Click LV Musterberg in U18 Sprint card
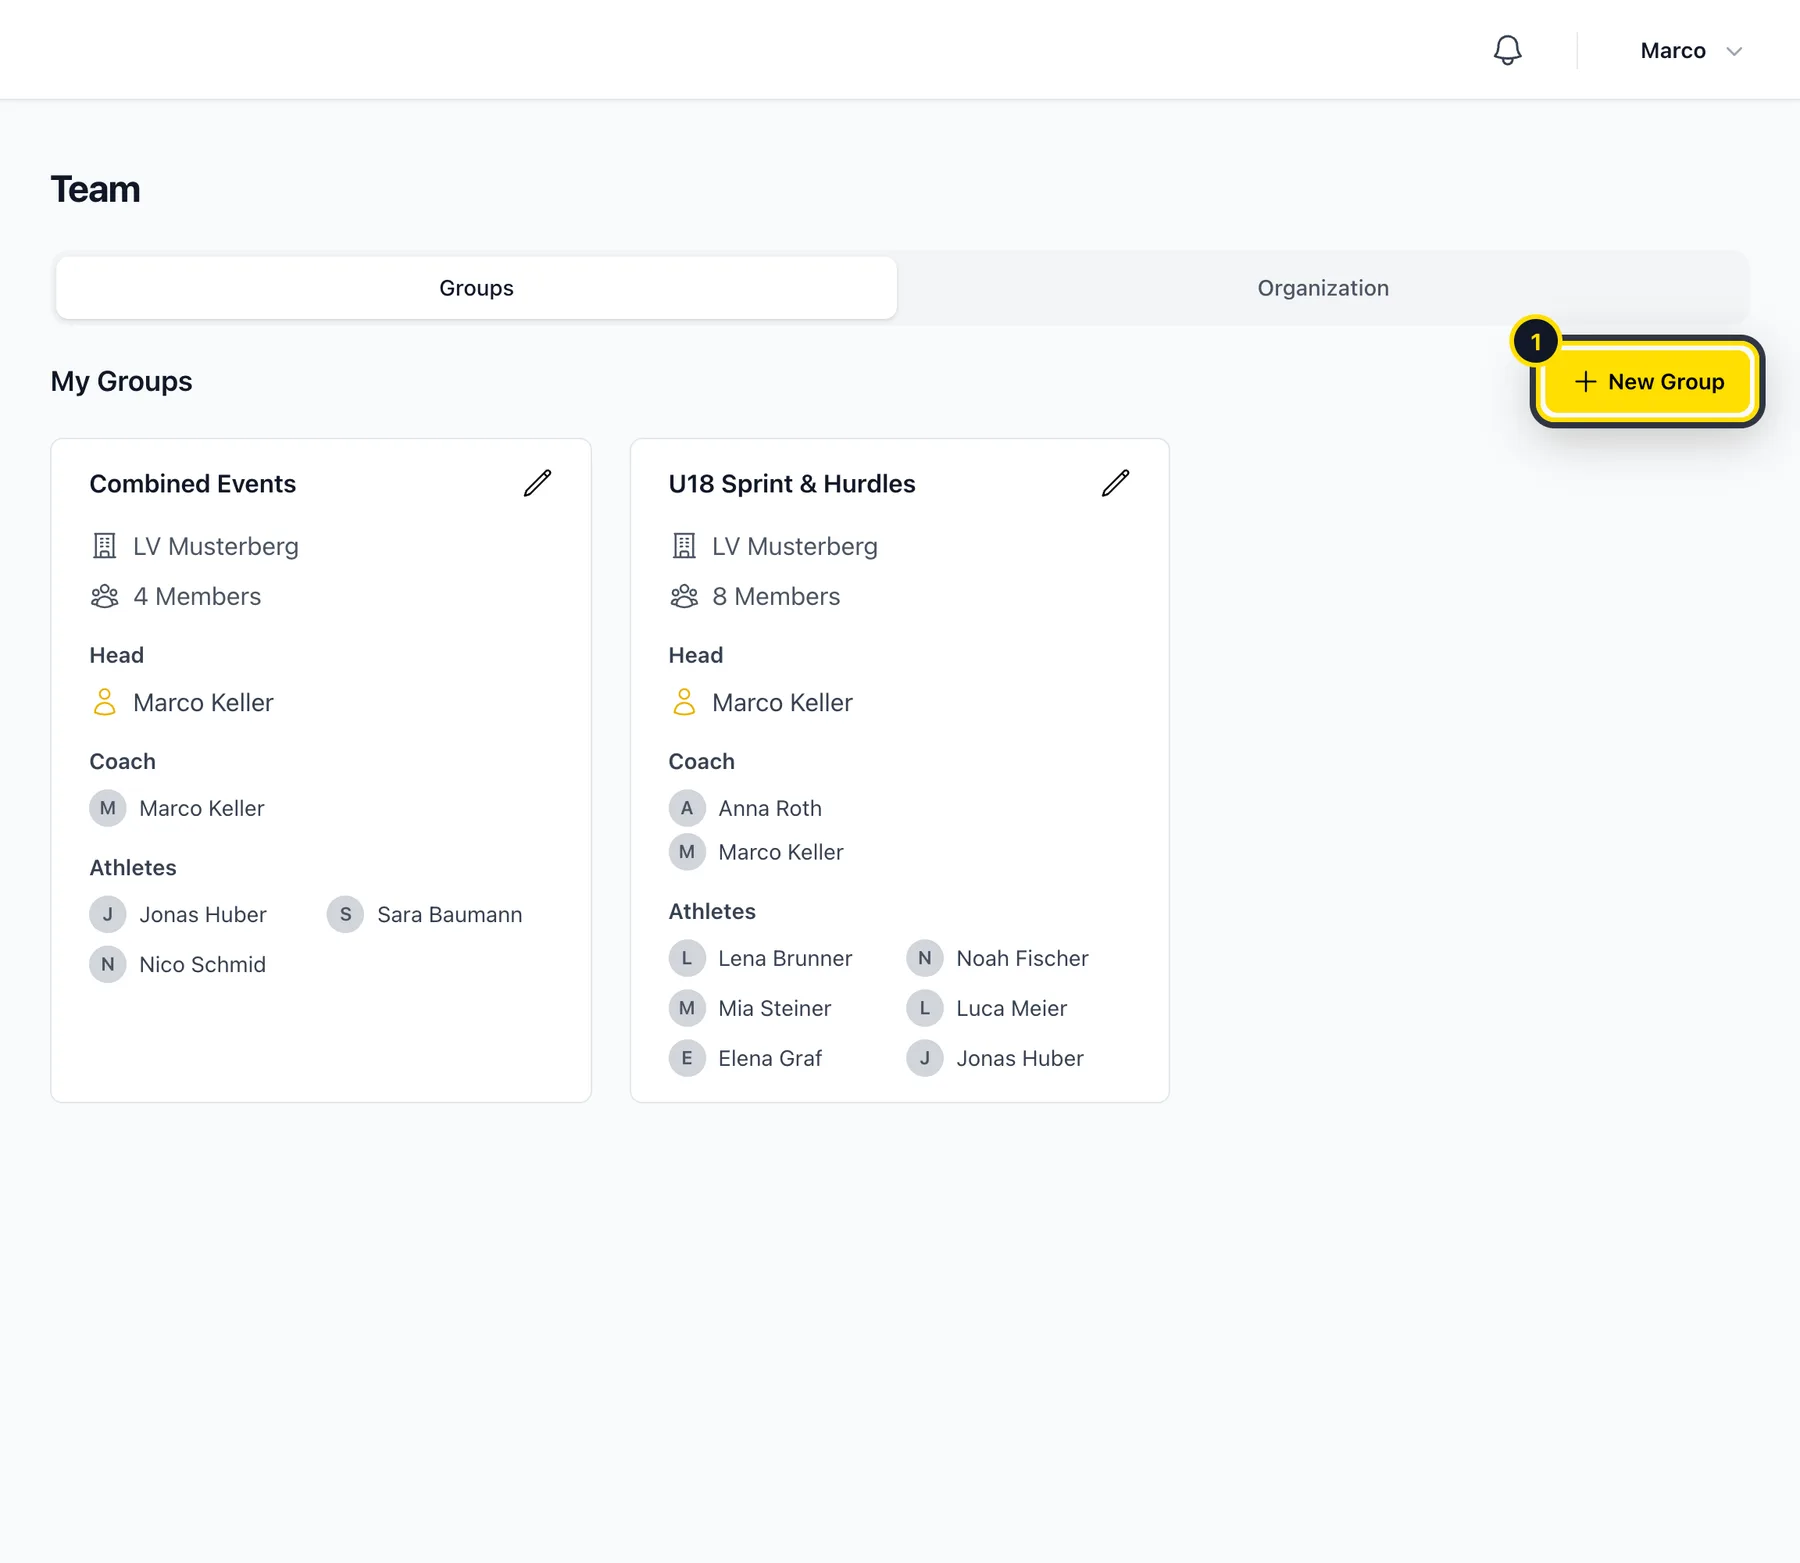1800x1563 pixels. click(x=794, y=546)
